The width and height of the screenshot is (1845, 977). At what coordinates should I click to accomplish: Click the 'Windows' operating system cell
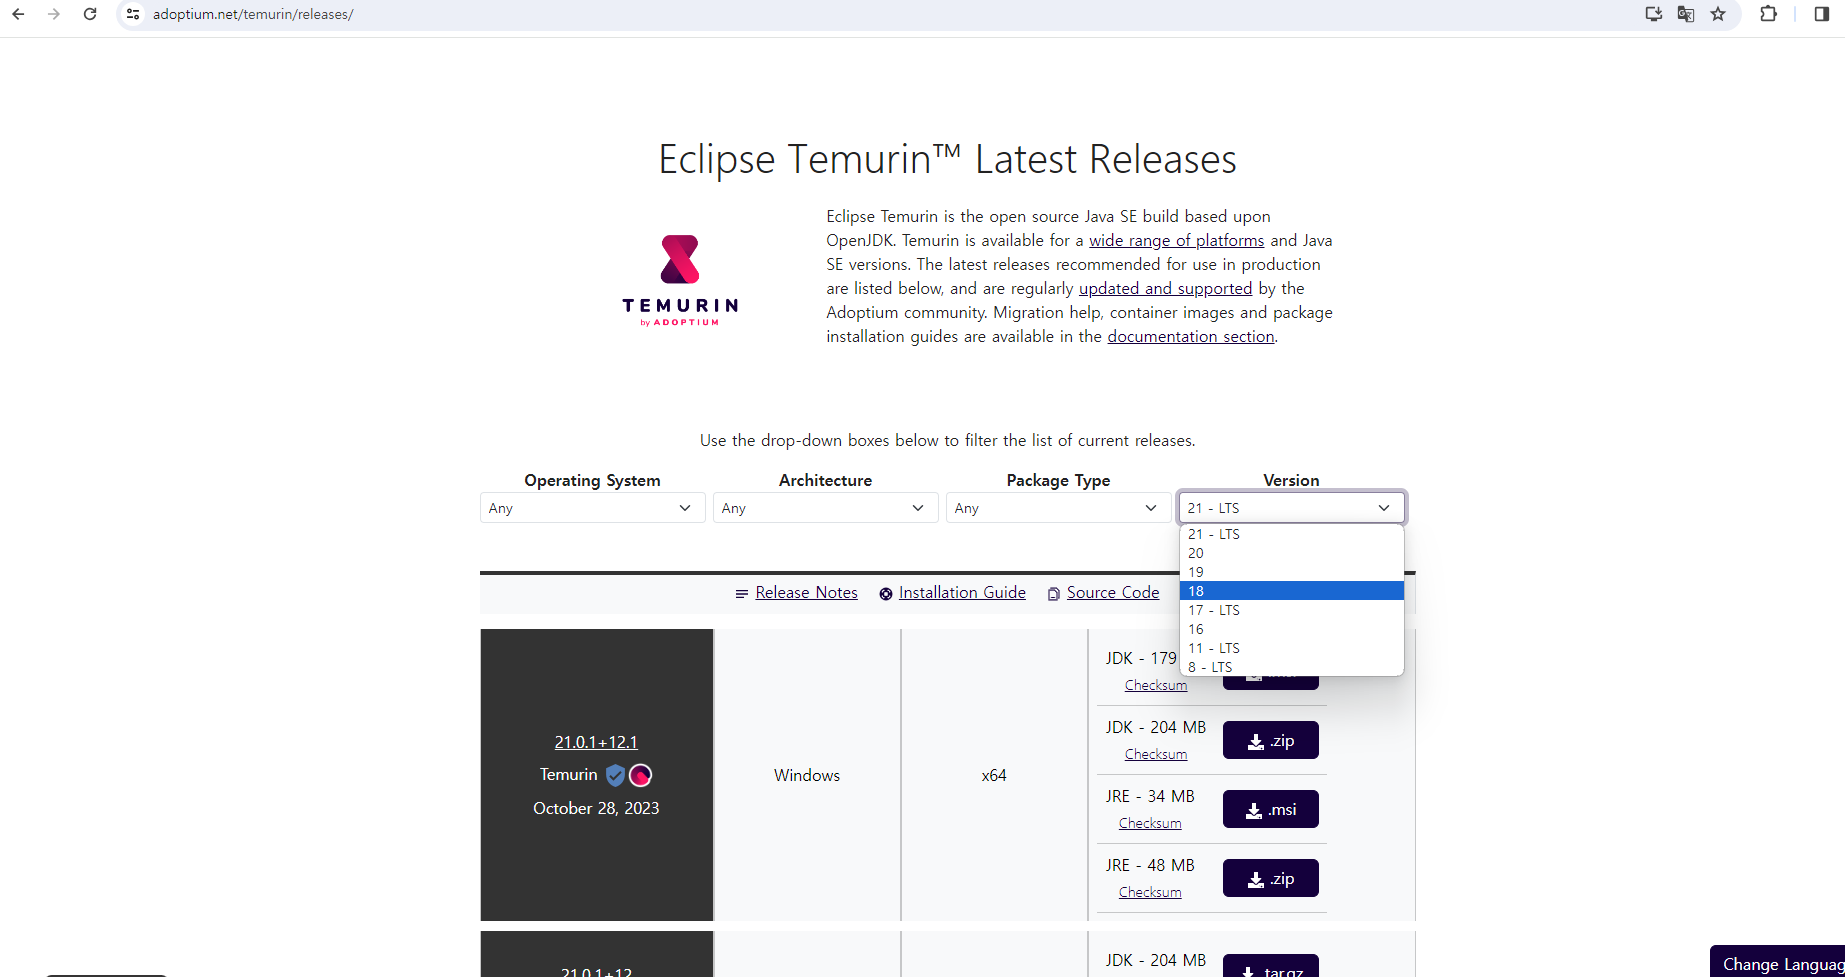(807, 775)
